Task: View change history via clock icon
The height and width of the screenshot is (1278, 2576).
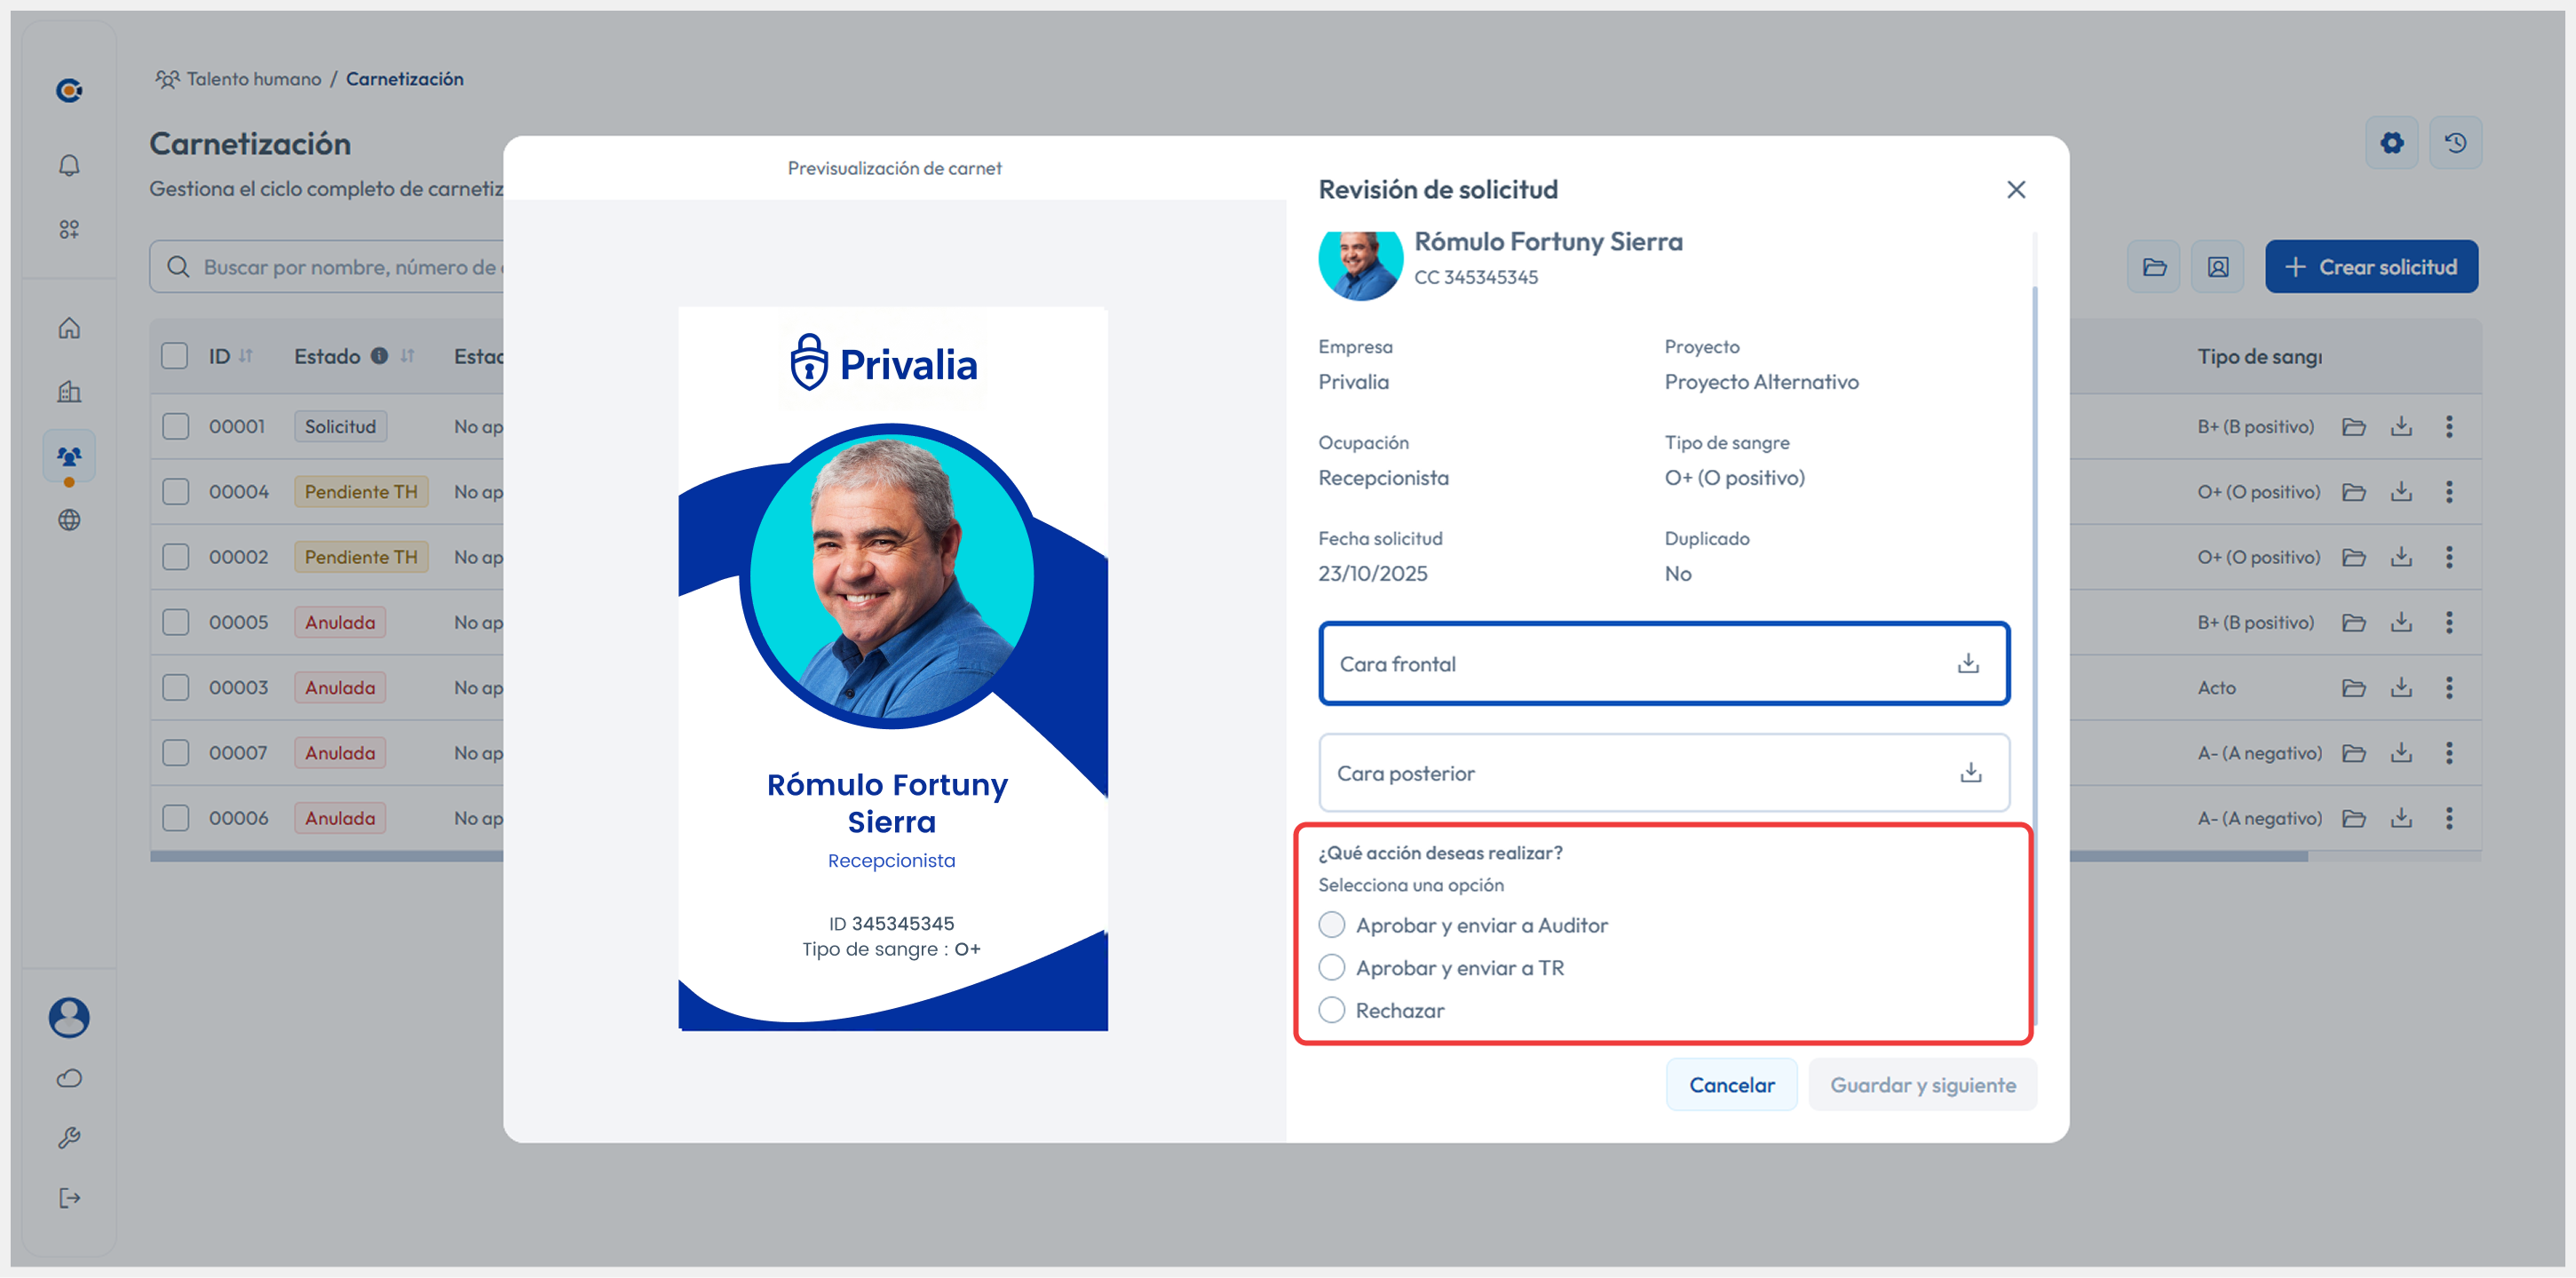Action: [x=2456, y=142]
